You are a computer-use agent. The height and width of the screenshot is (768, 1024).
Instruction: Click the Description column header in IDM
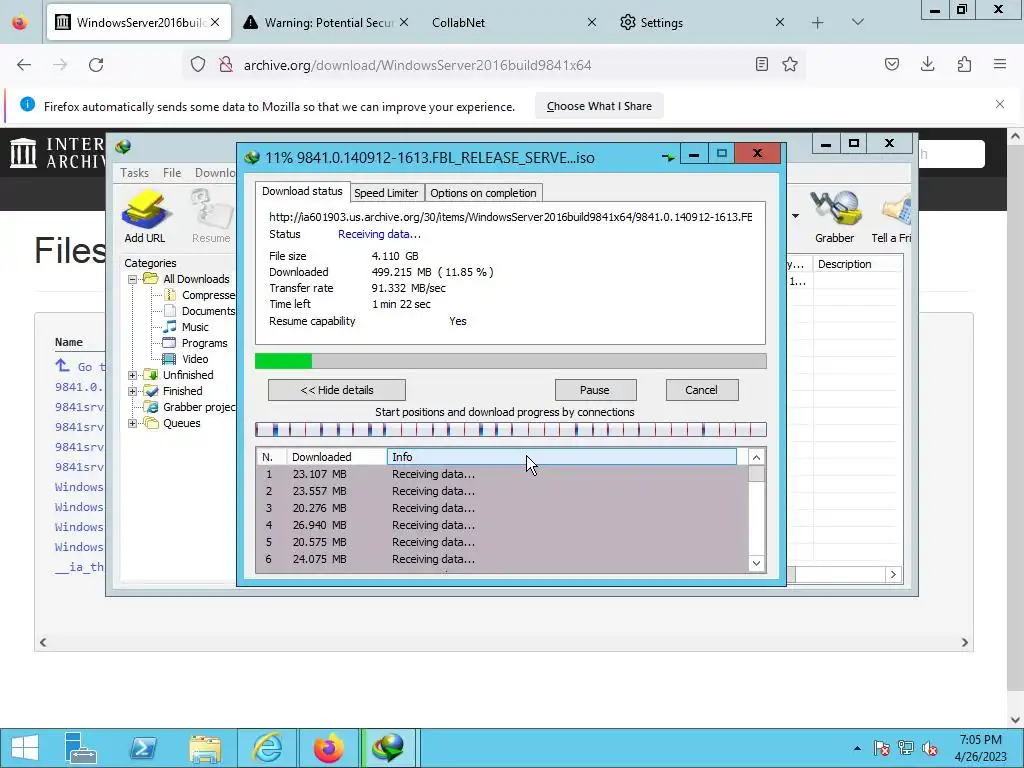(857, 264)
